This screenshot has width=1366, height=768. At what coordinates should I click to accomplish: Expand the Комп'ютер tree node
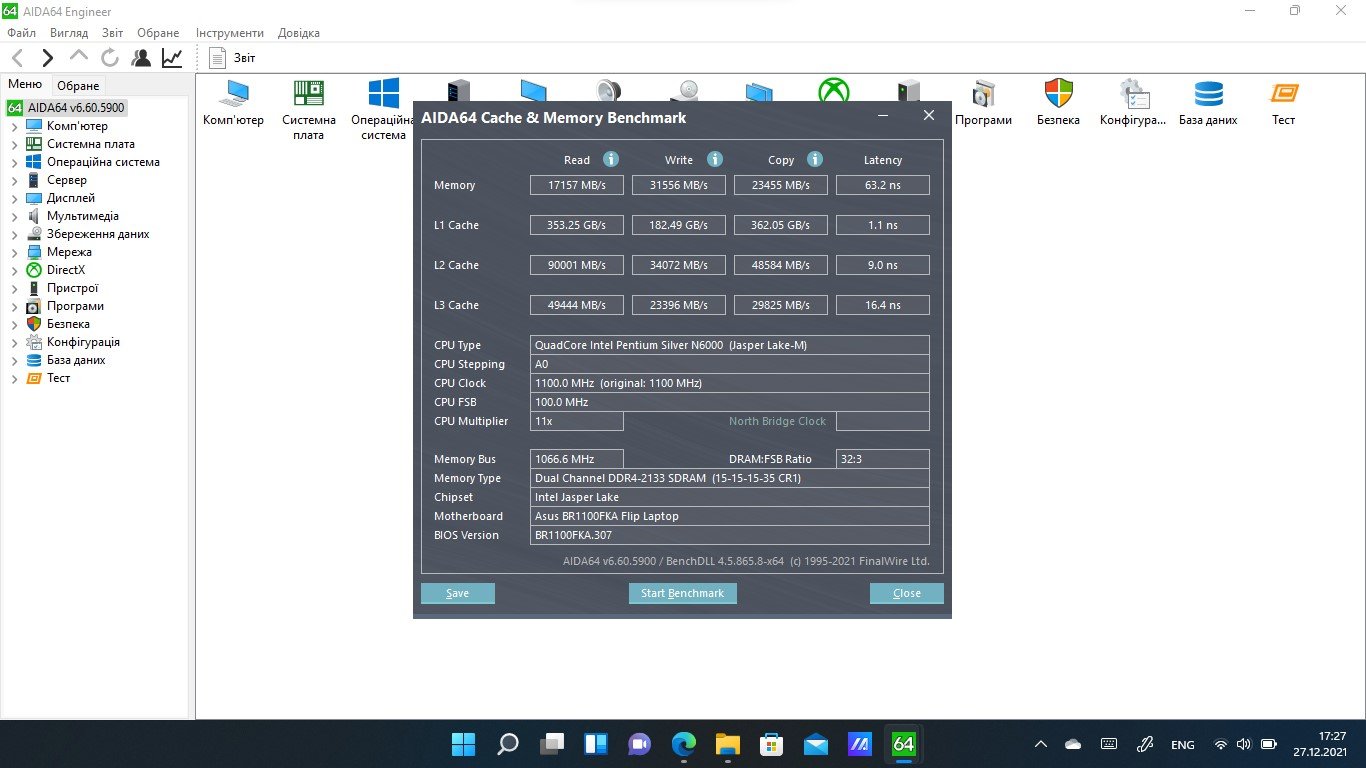tap(14, 126)
